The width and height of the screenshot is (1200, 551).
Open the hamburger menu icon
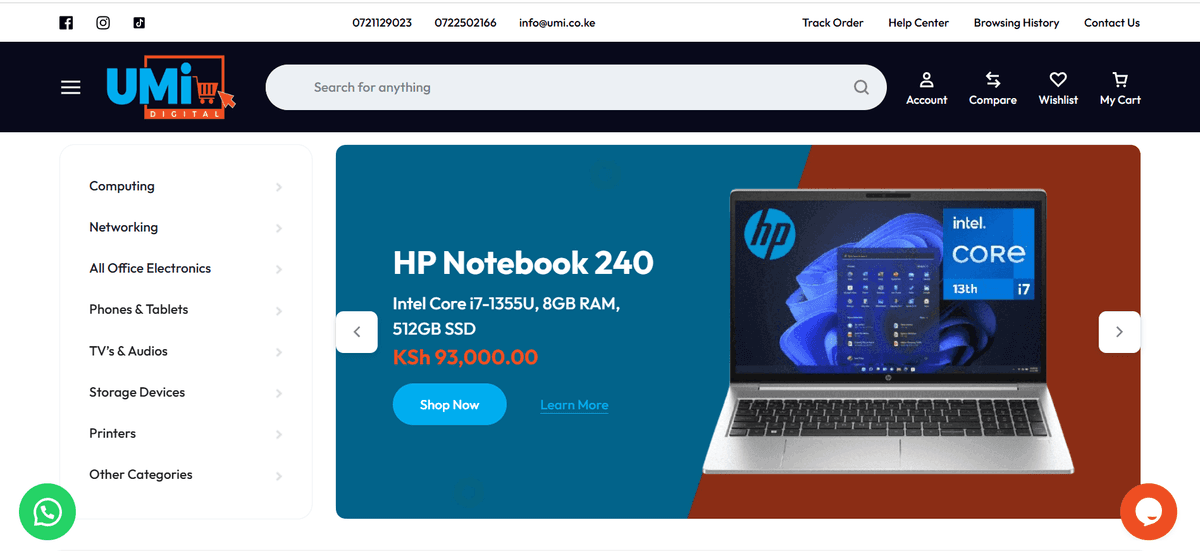point(70,87)
